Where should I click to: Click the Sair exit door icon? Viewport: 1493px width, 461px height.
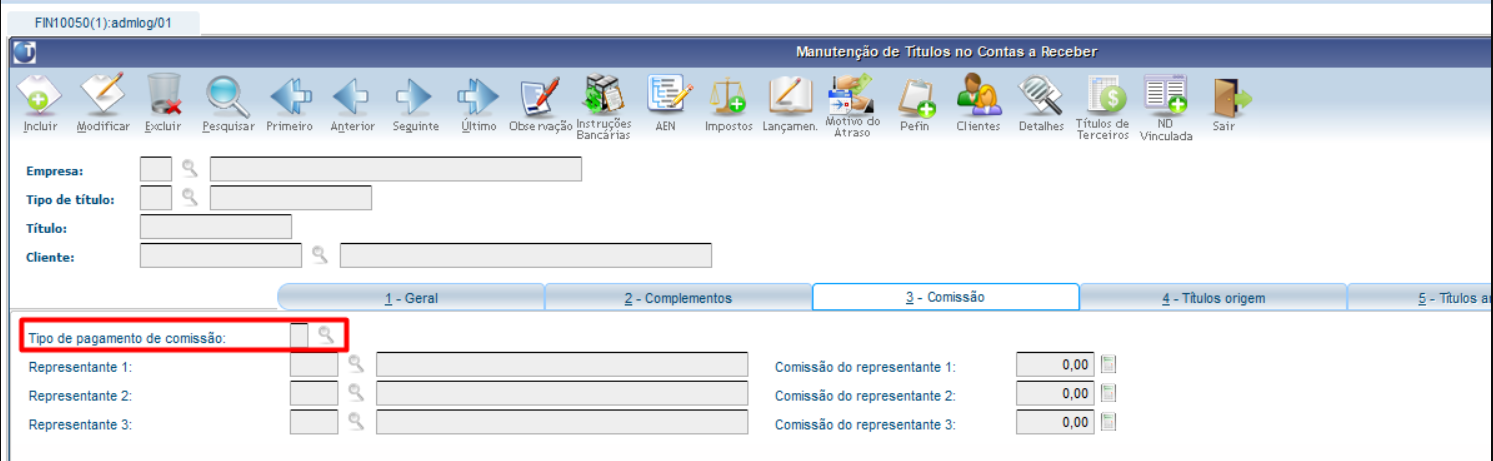pyautogui.click(x=1229, y=95)
